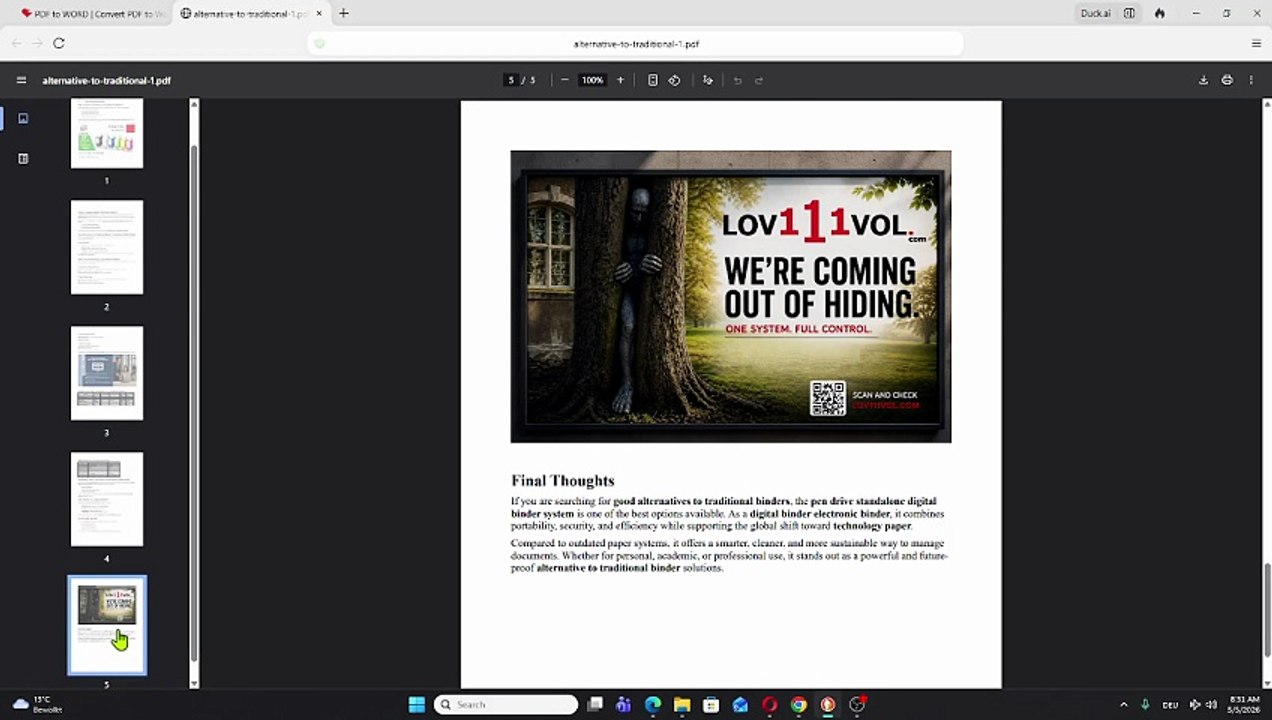Open the browser hamburger menu
1272x720 pixels.
[1256, 43]
